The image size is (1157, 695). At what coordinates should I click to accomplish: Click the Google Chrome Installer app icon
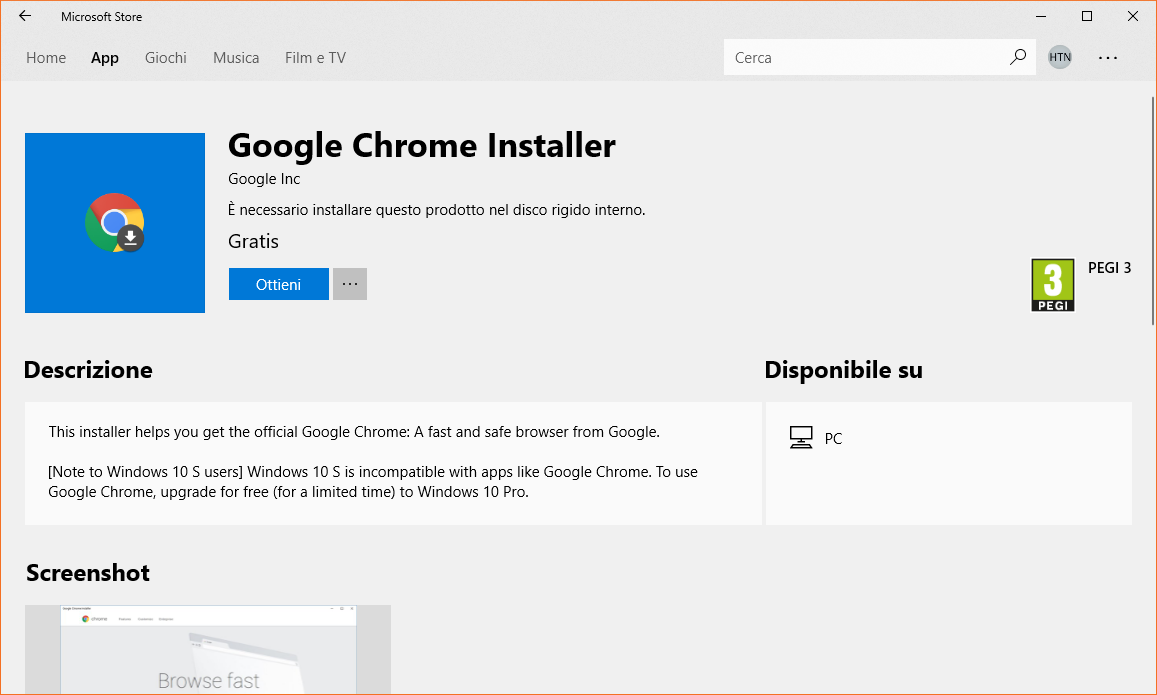pos(114,222)
